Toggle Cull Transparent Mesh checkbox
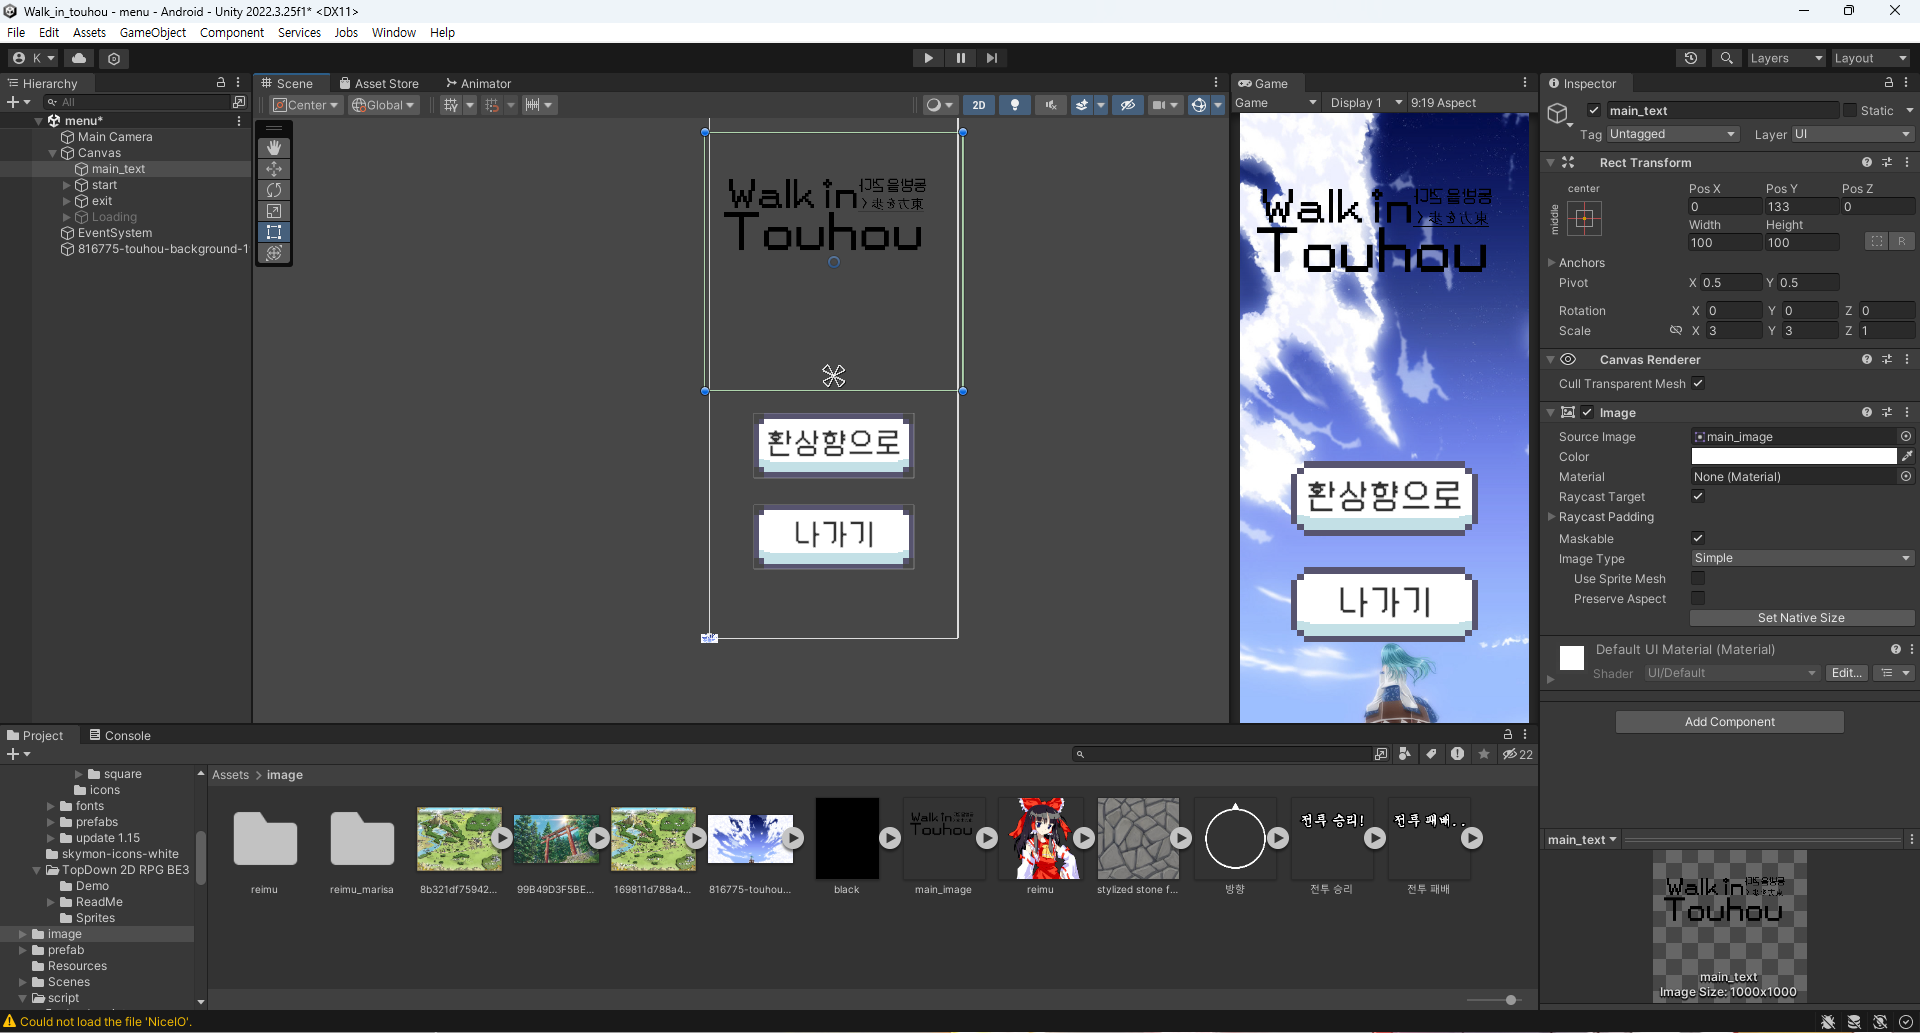Image resolution: width=1920 pixels, height=1033 pixels. [x=1698, y=383]
